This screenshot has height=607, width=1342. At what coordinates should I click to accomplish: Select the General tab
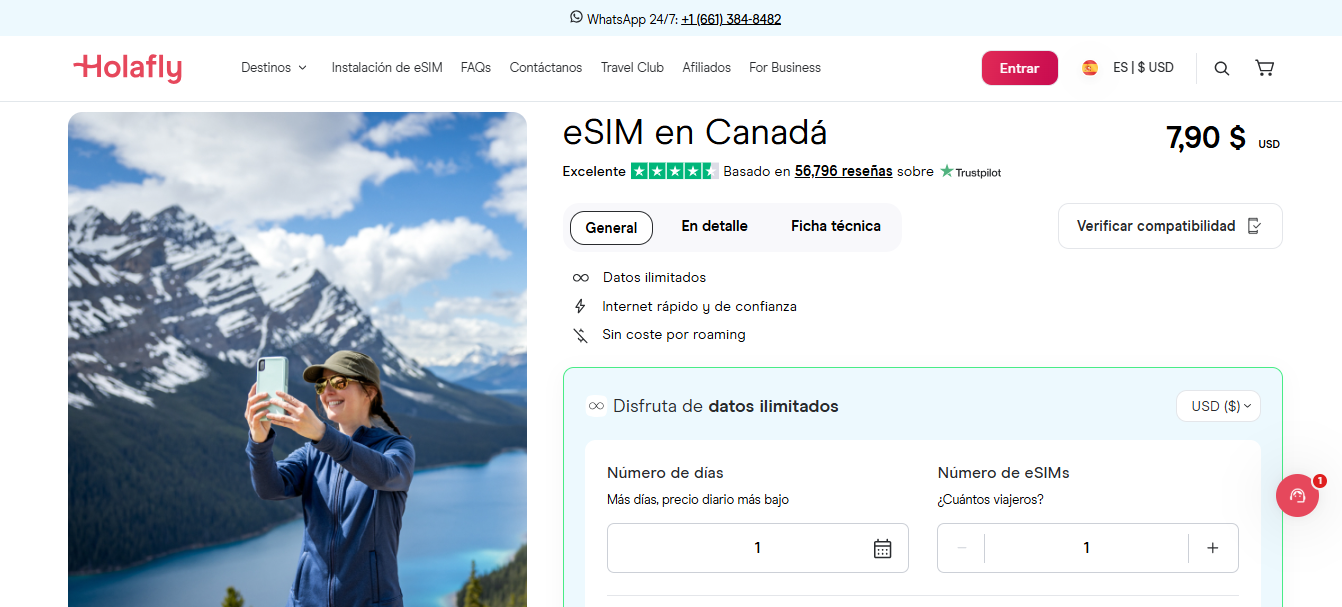pos(611,228)
